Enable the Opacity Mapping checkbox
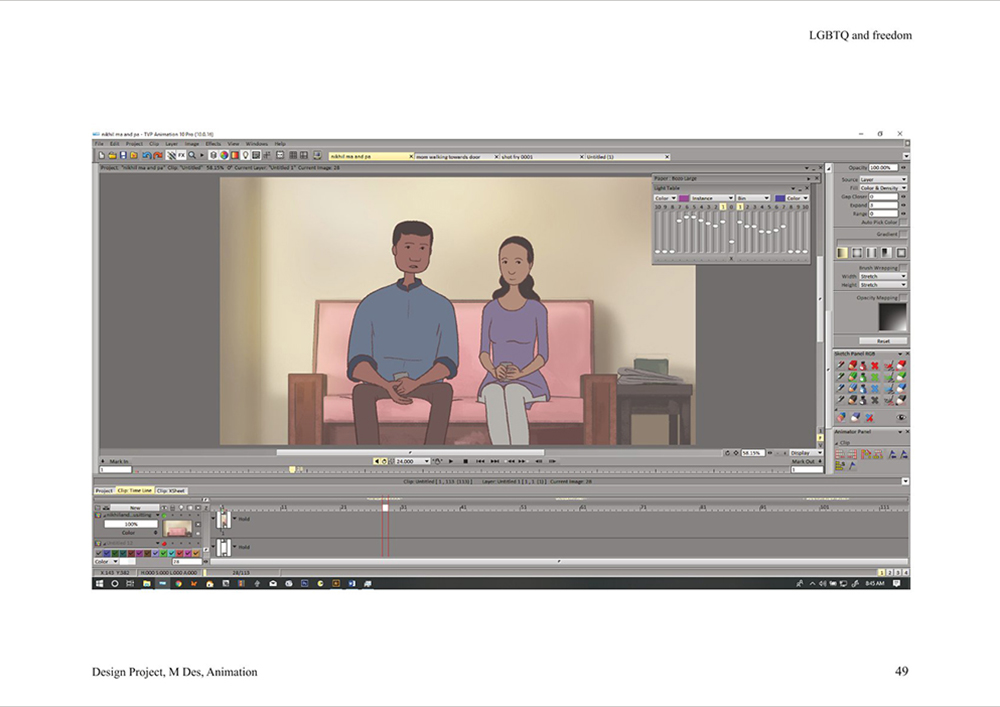Viewport: 1000px width, 707px height. pyautogui.click(x=904, y=298)
